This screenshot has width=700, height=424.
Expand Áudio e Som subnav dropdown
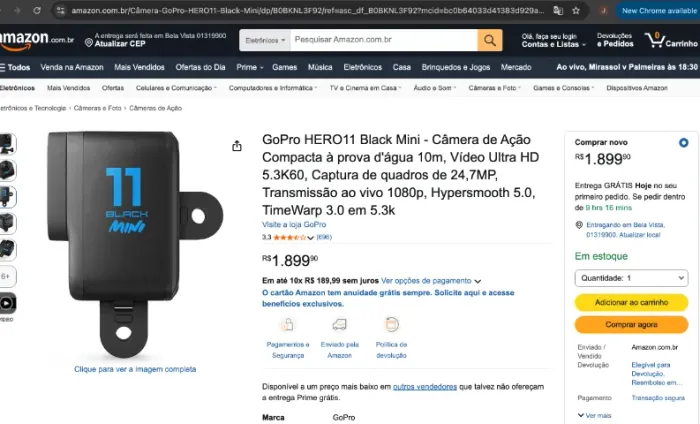[x=434, y=88]
